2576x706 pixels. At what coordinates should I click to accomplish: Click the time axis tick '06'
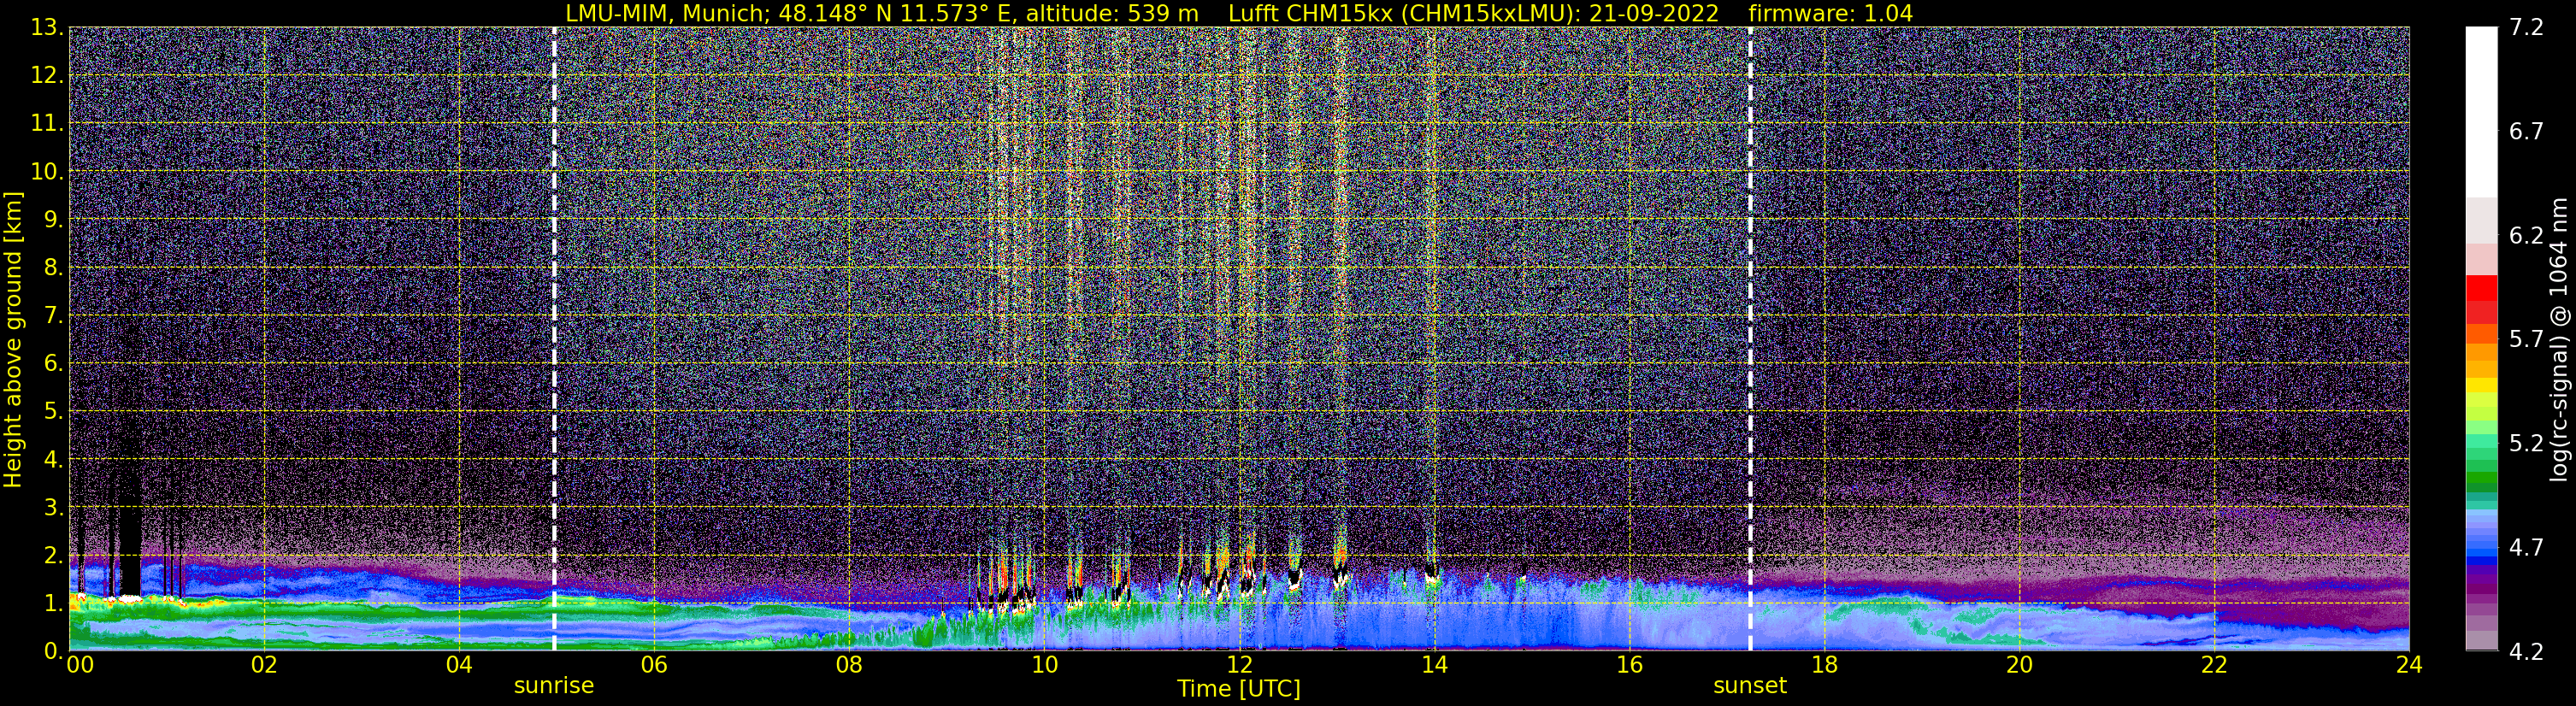tap(654, 666)
